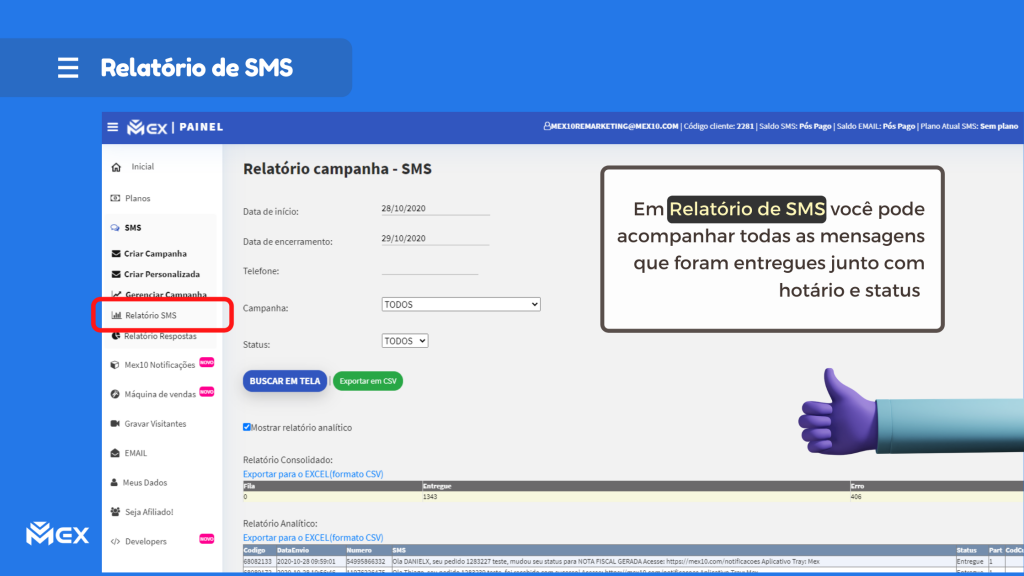Image resolution: width=1024 pixels, height=576 pixels.
Task: Open the Campanha TODOS dropdown
Action: [461, 304]
